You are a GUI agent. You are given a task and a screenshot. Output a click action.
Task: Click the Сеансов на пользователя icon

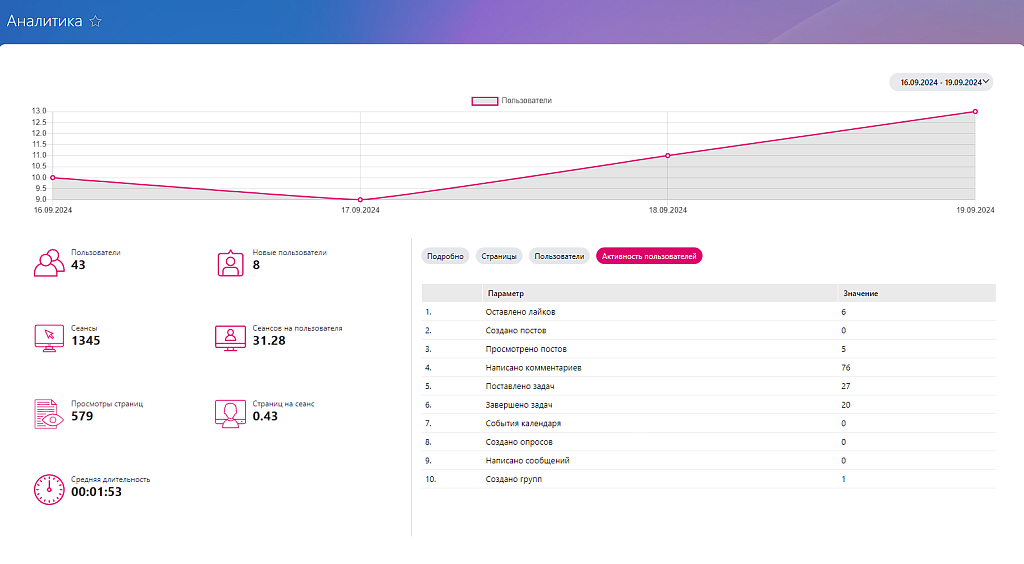tap(231, 337)
